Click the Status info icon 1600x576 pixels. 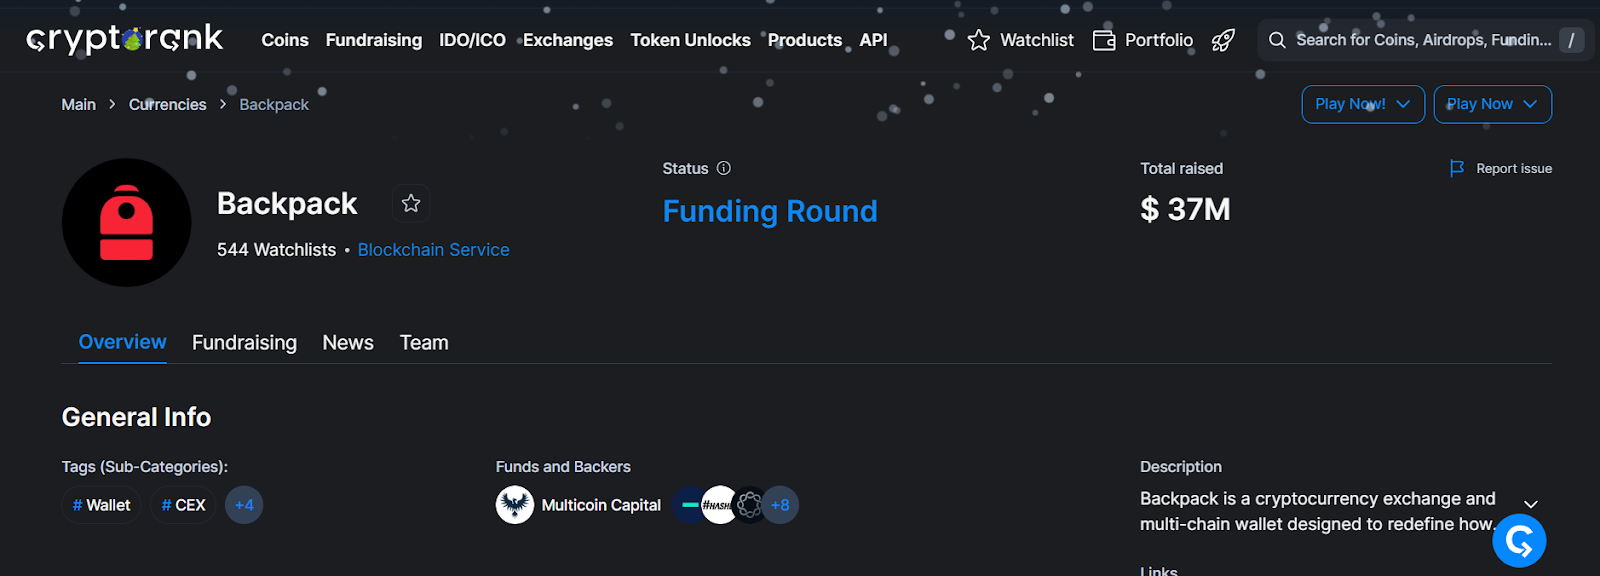[724, 168]
